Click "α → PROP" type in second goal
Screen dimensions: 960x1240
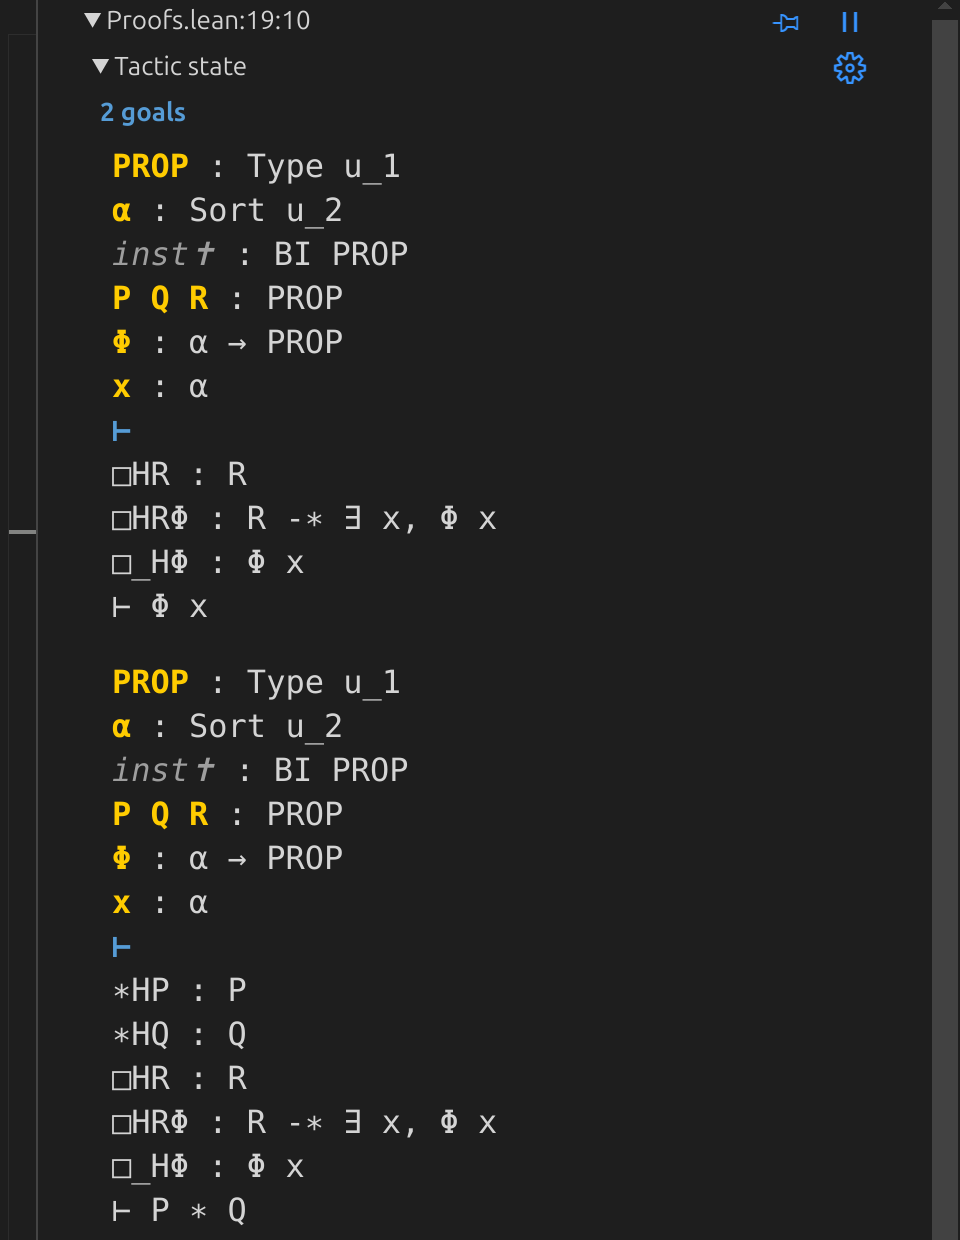(x=265, y=858)
